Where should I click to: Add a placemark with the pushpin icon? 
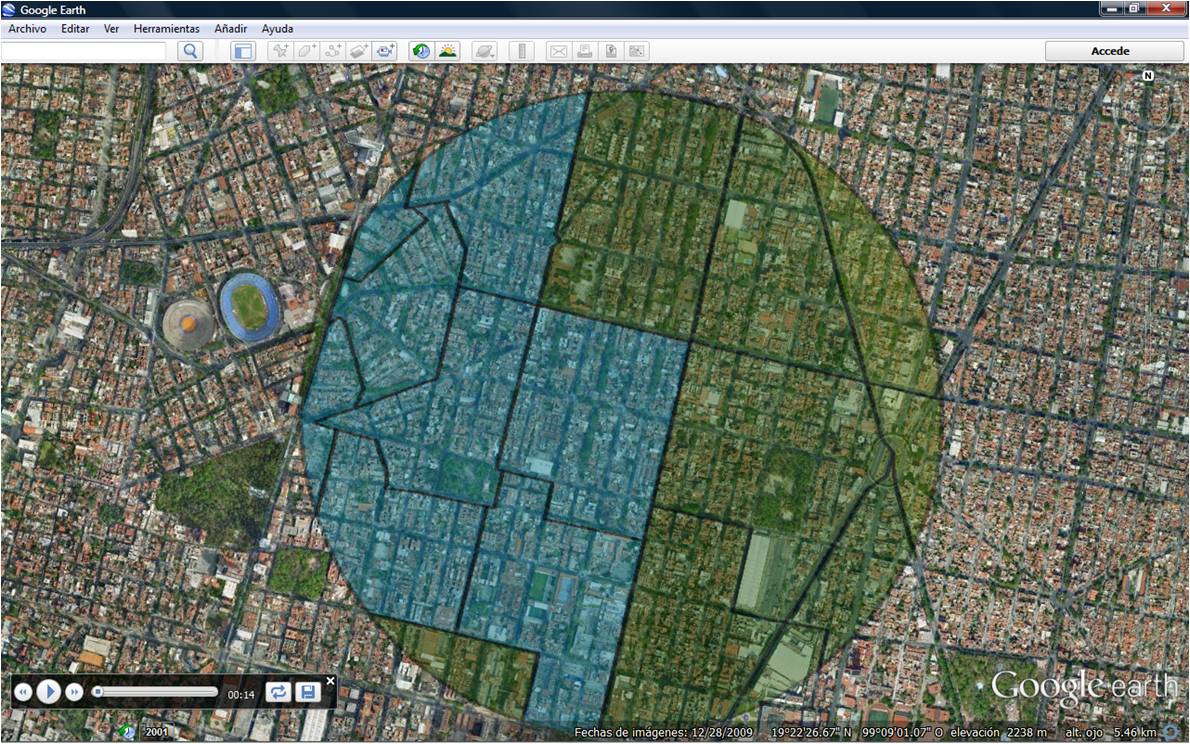click(281, 51)
